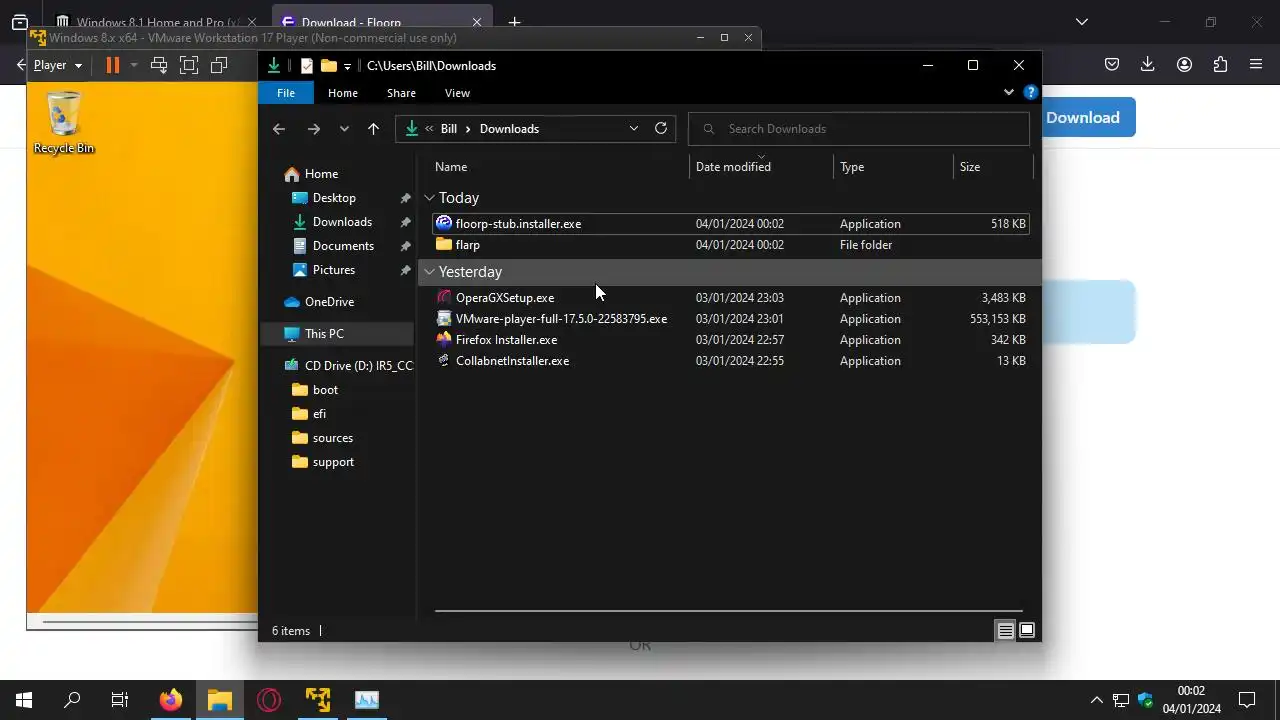Expand the File Explorer ribbon chevron

(1009, 92)
